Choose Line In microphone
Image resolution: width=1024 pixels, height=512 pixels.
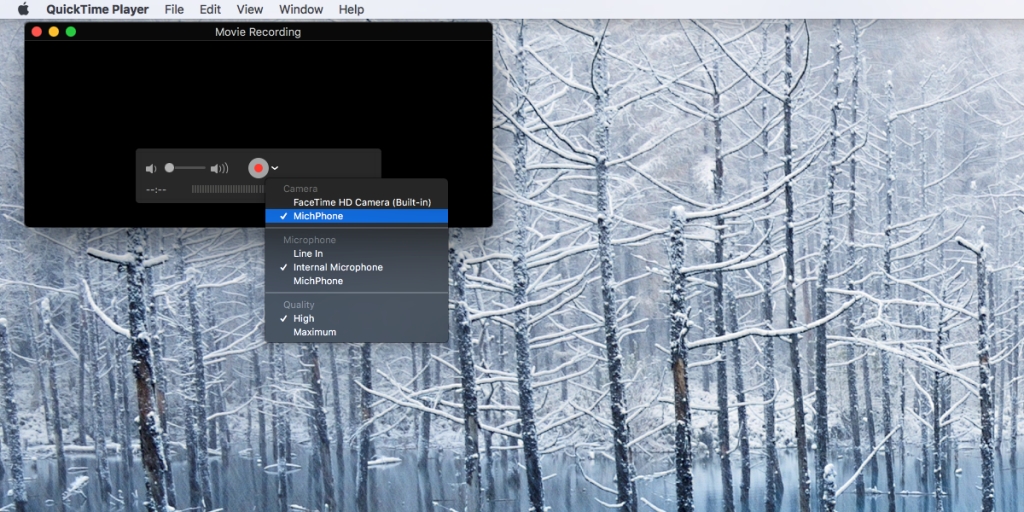(x=357, y=253)
